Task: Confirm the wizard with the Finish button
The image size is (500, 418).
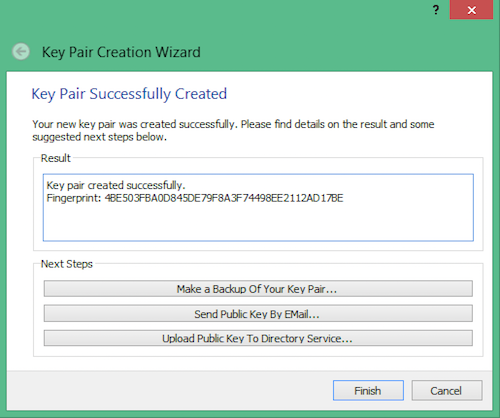Action: click(368, 390)
